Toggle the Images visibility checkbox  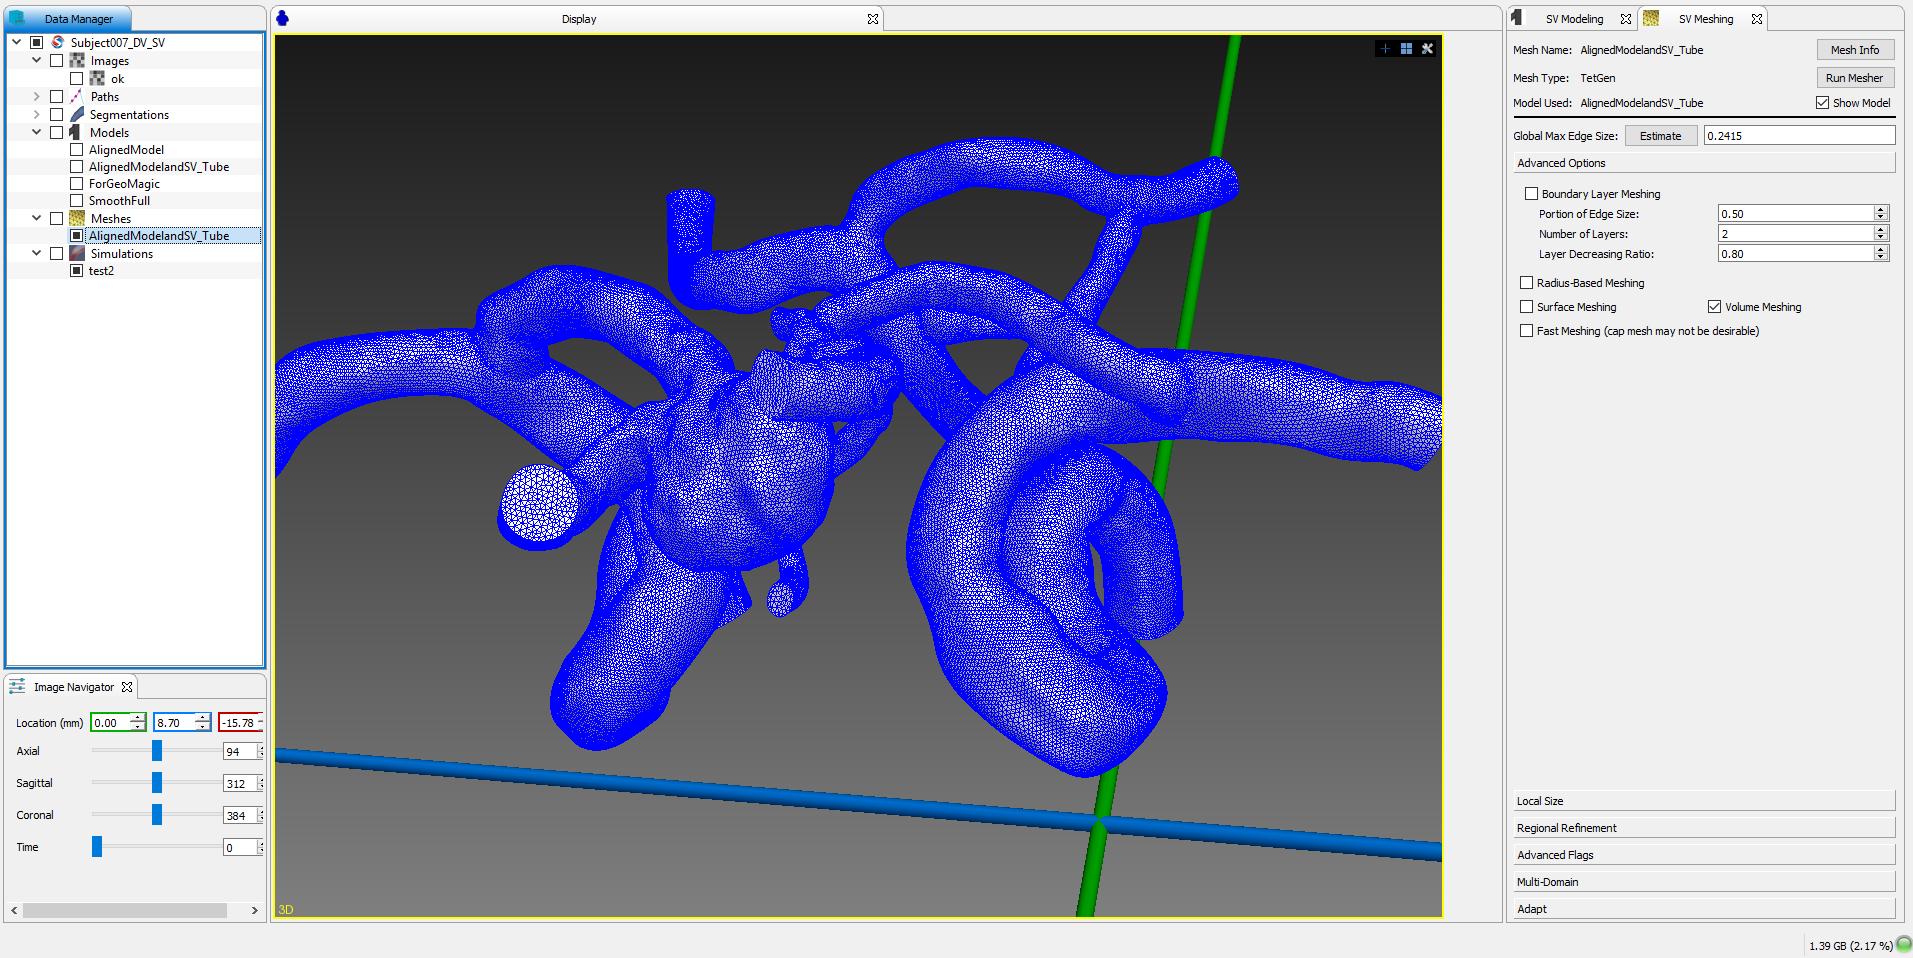(57, 60)
